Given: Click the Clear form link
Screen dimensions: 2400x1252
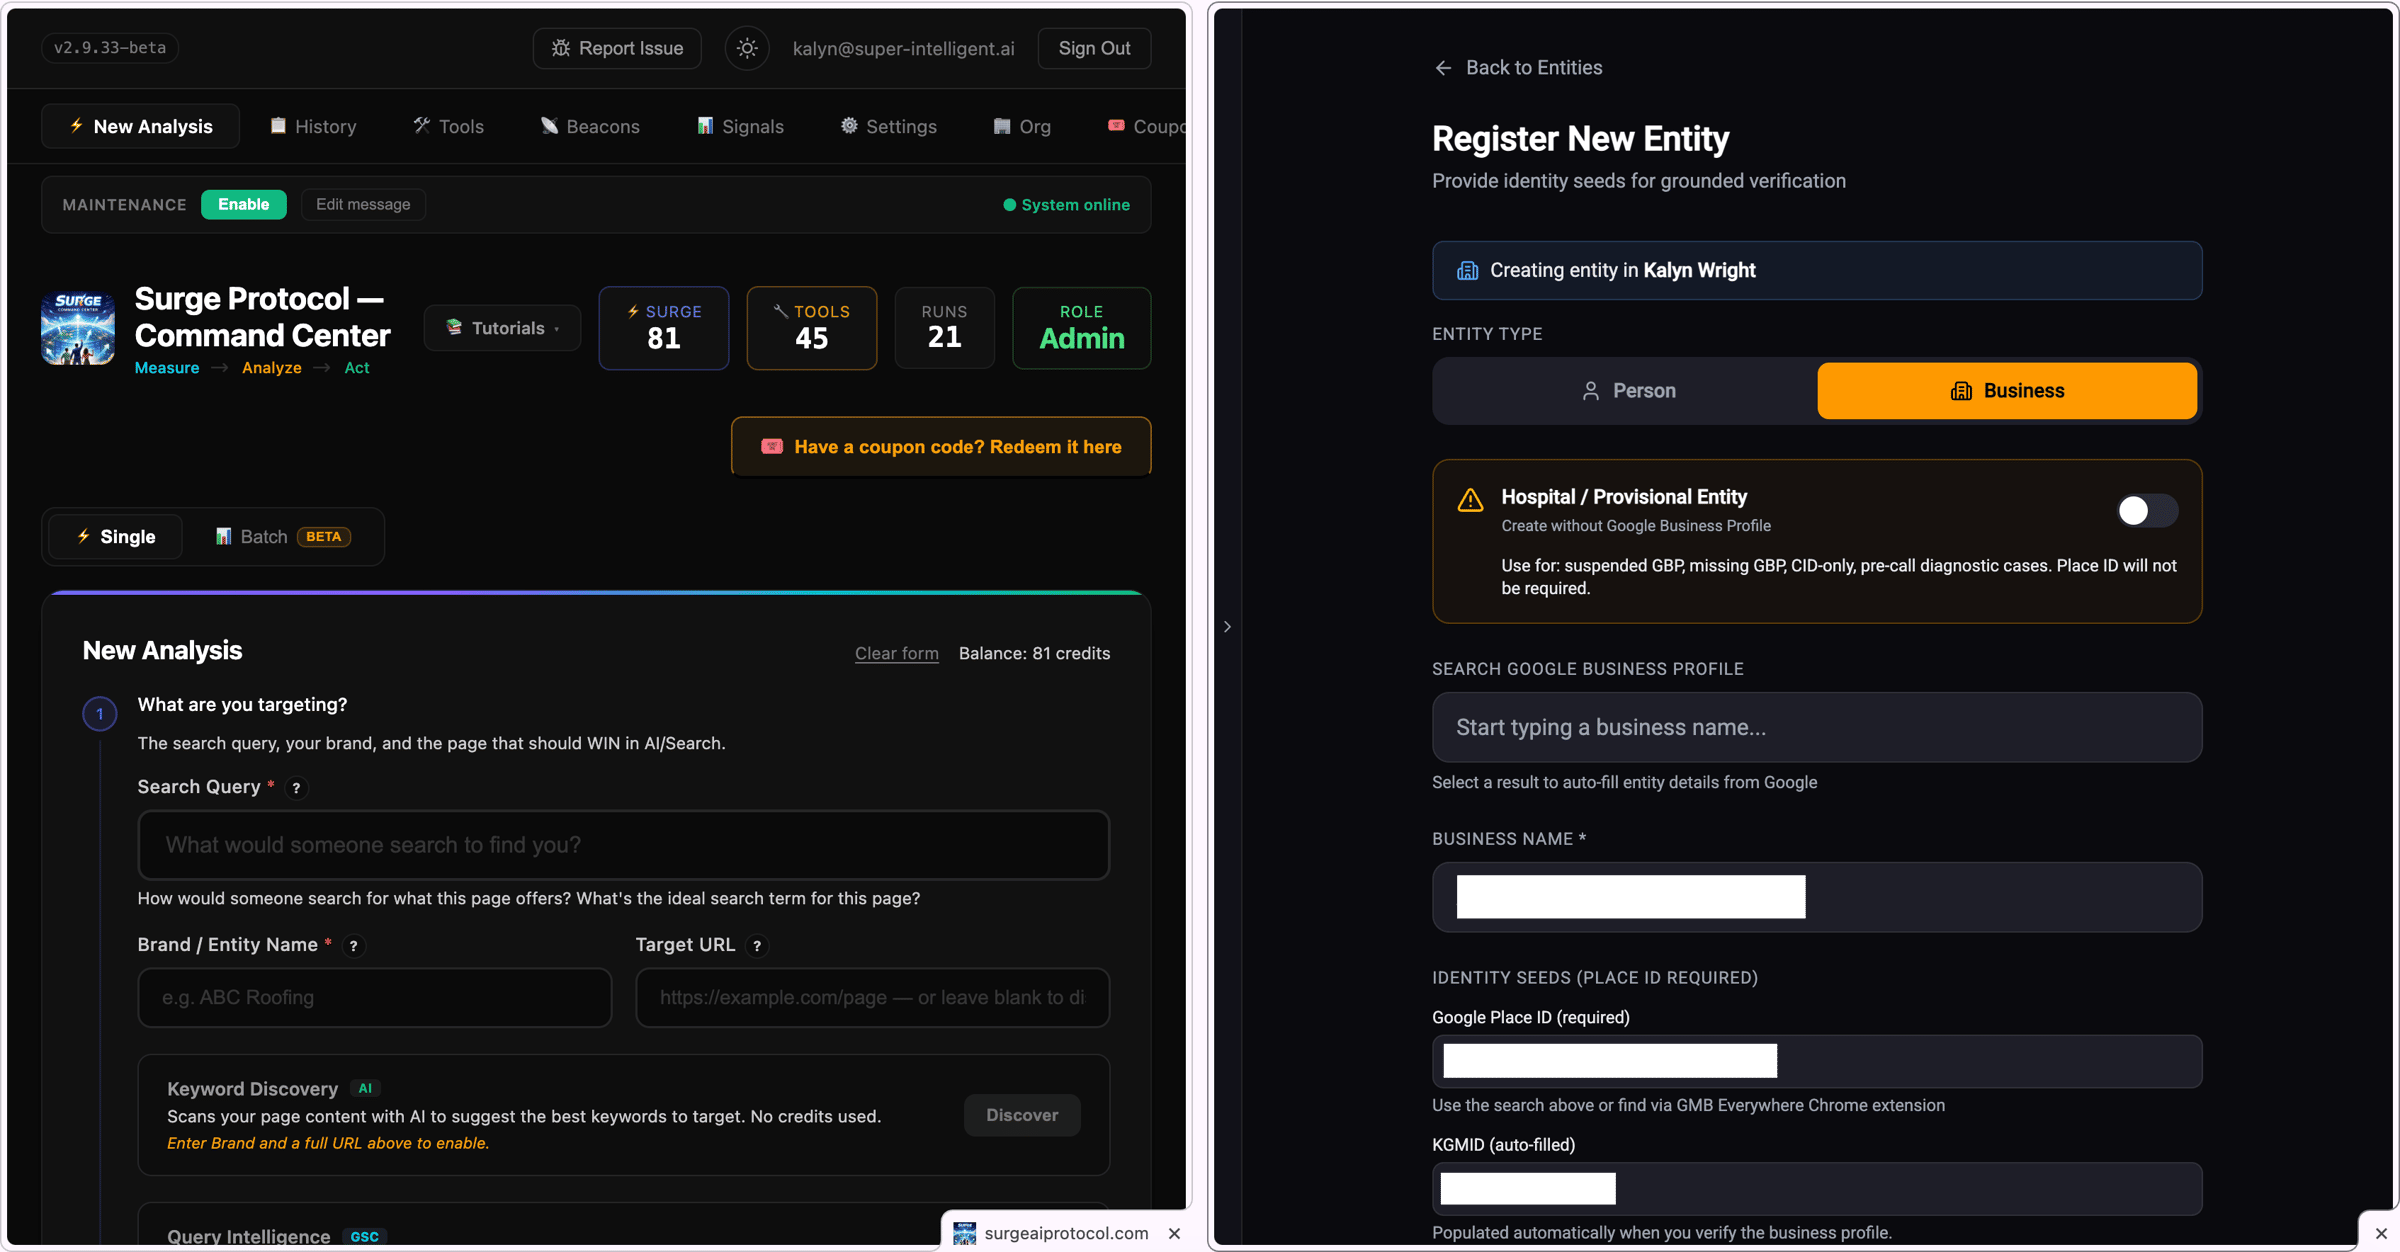Looking at the screenshot, I should tap(896, 653).
